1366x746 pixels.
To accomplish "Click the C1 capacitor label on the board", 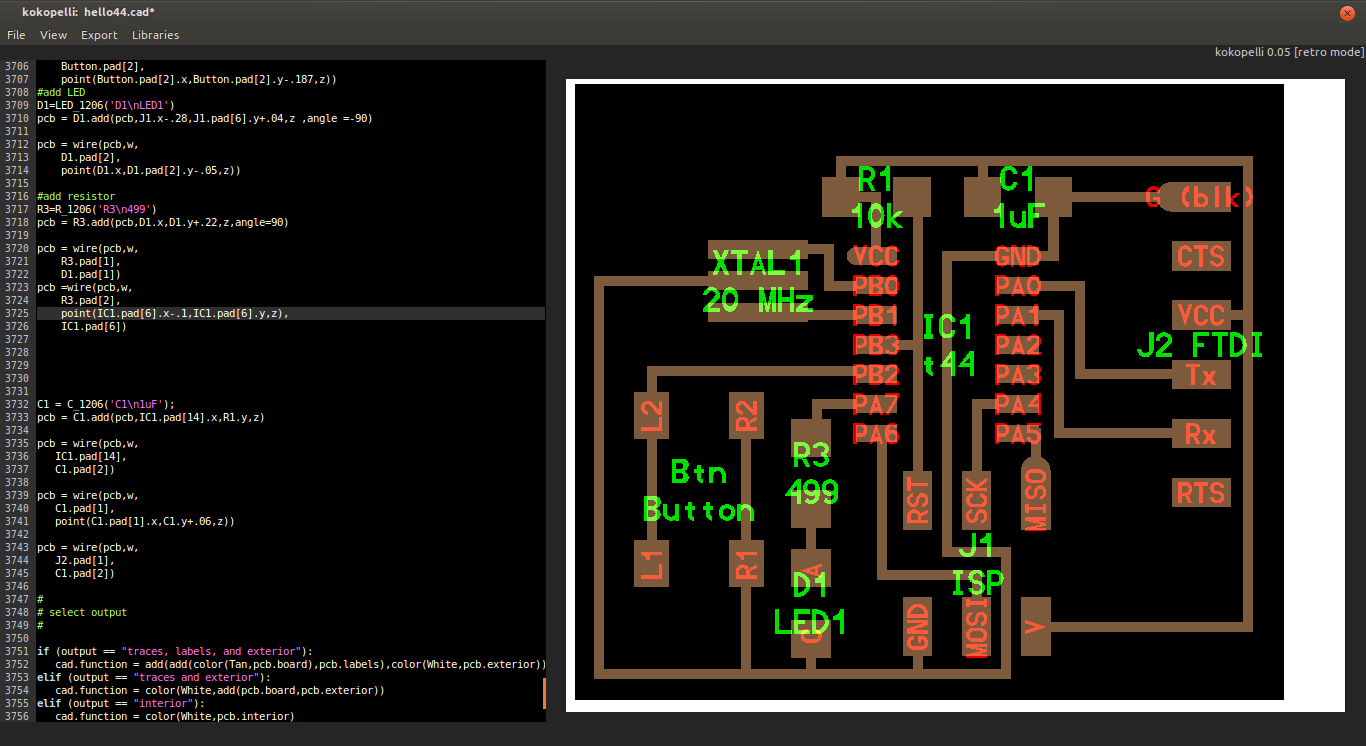I will point(1017,180).
